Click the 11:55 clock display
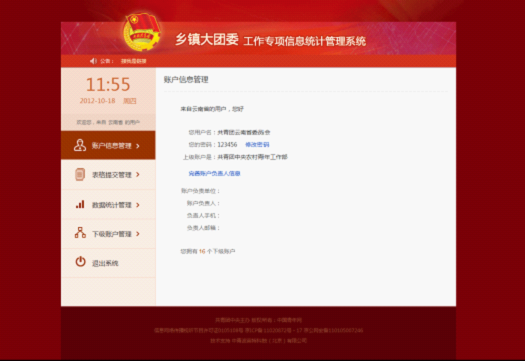Image resolution: width=525 pixels, height=361 pixels. (x=108, y=84)
